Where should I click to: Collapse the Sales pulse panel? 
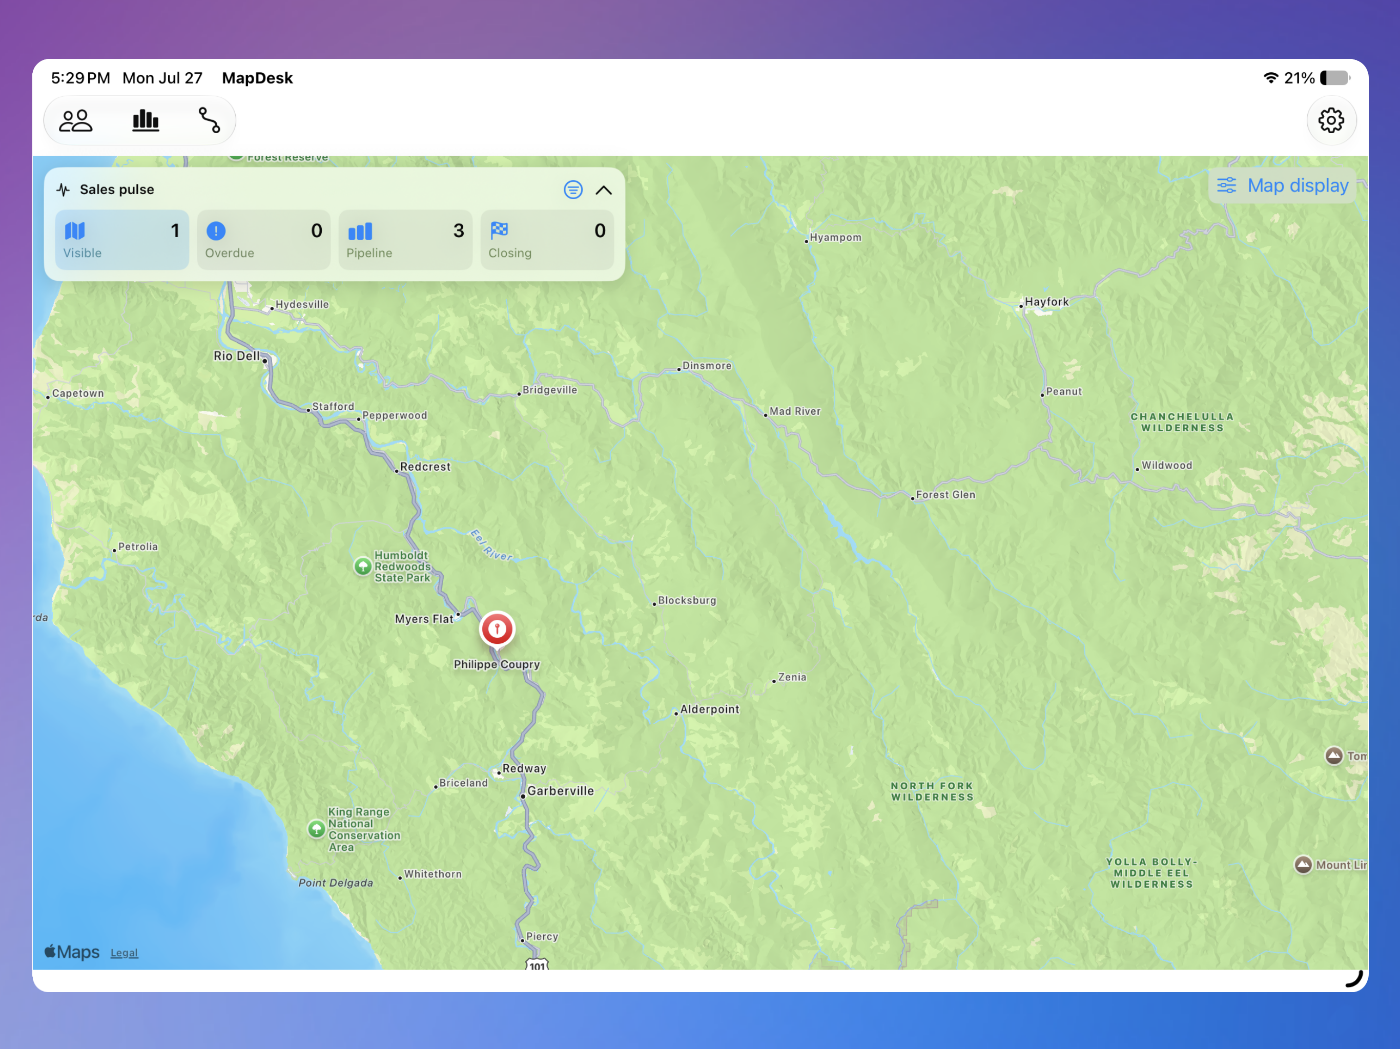(604, 190)
